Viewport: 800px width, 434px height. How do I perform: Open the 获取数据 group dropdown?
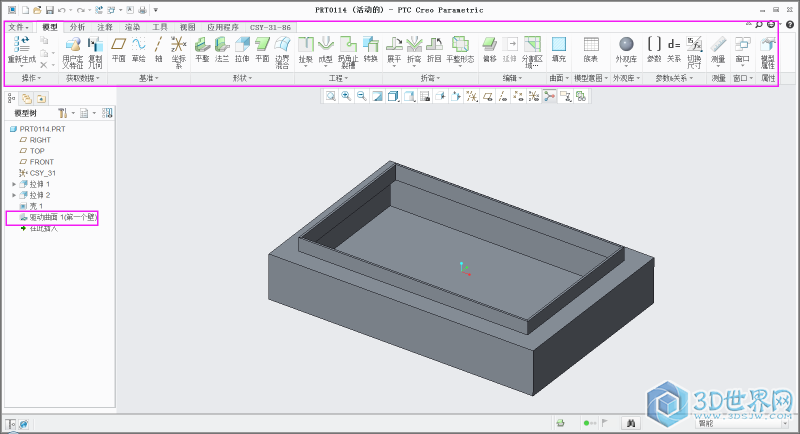[x=83, y=78]
